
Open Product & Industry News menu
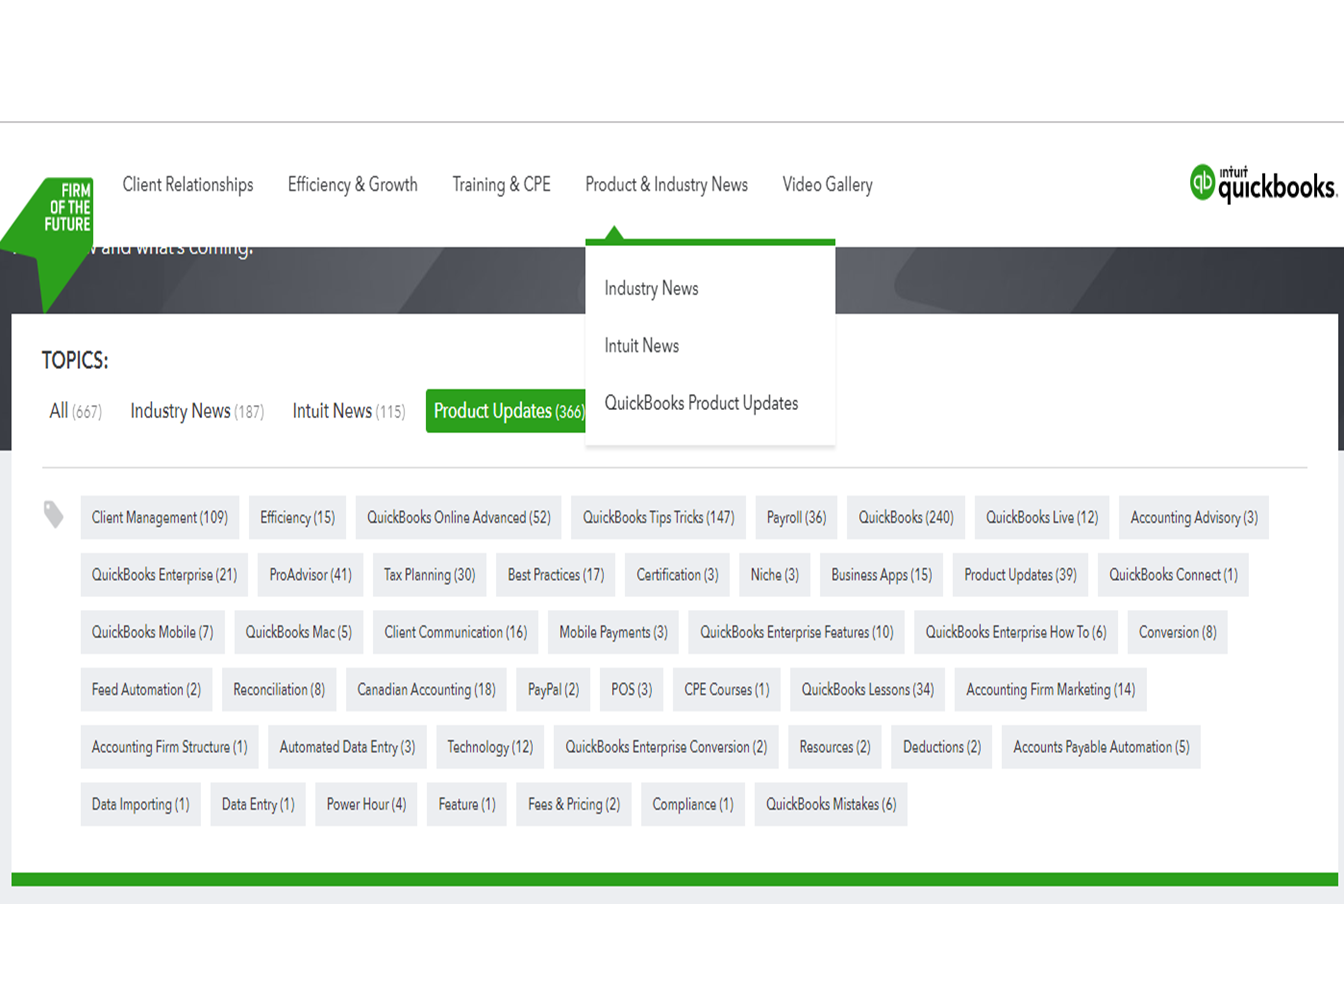(667, 185)
